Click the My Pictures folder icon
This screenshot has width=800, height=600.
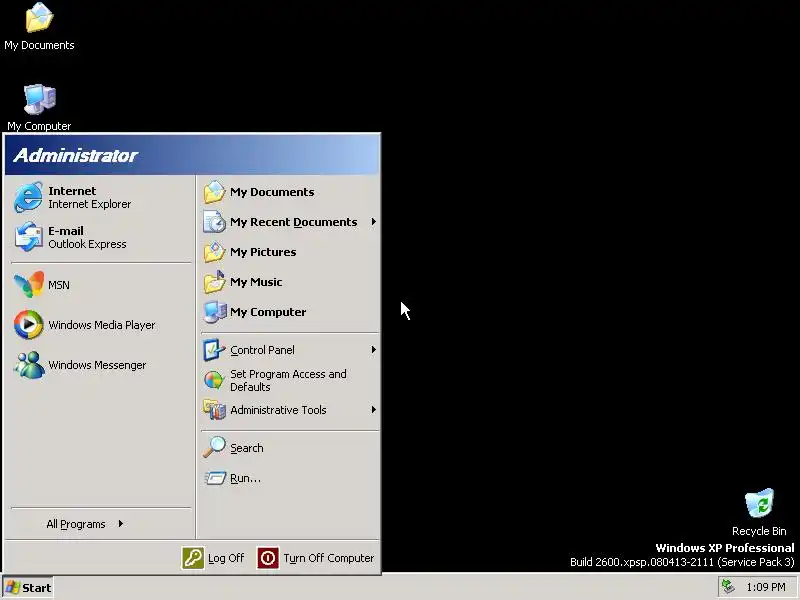click(214, 252)
